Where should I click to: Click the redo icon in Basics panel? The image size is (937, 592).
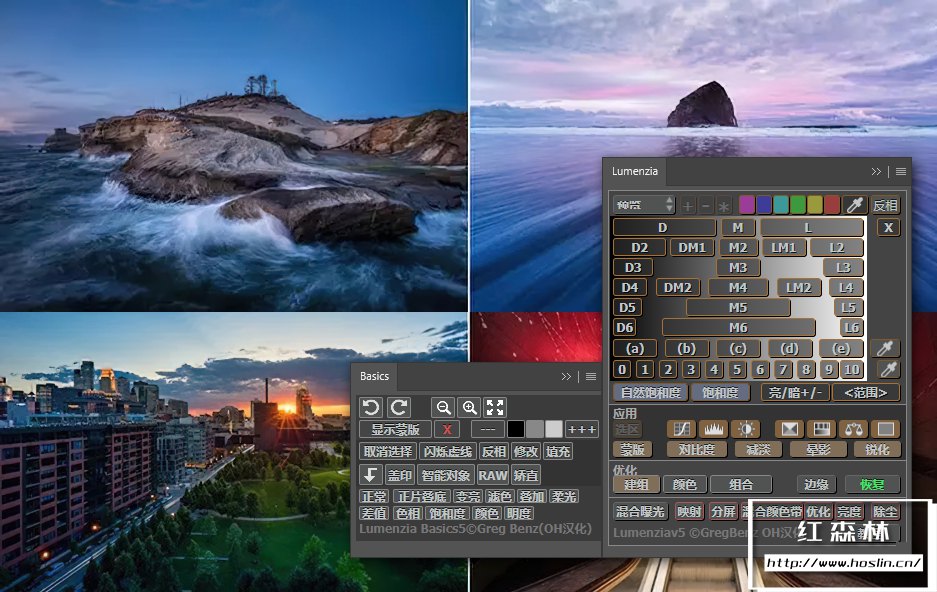coord(399,407)
